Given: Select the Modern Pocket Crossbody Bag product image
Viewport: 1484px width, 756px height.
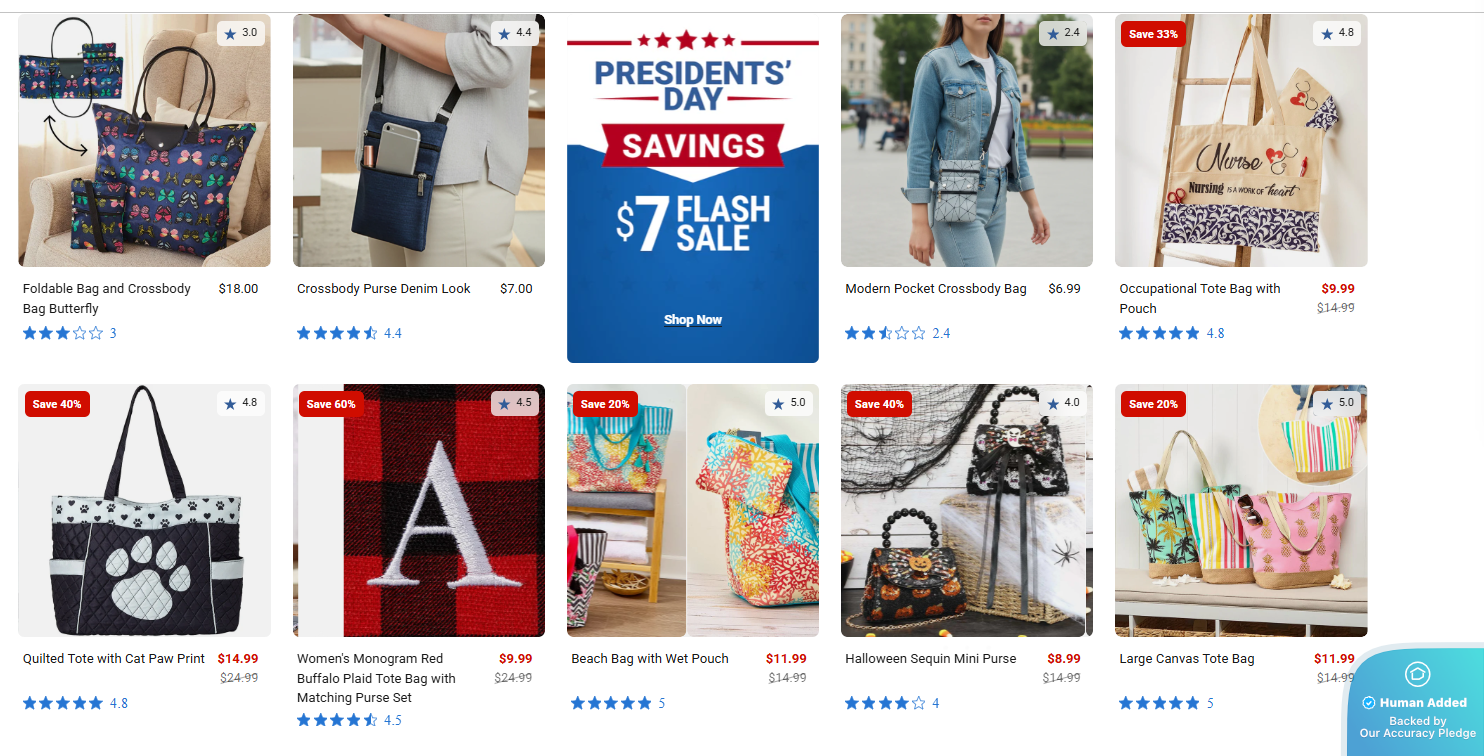Looking at the screenshot, I should pos(967,141).
